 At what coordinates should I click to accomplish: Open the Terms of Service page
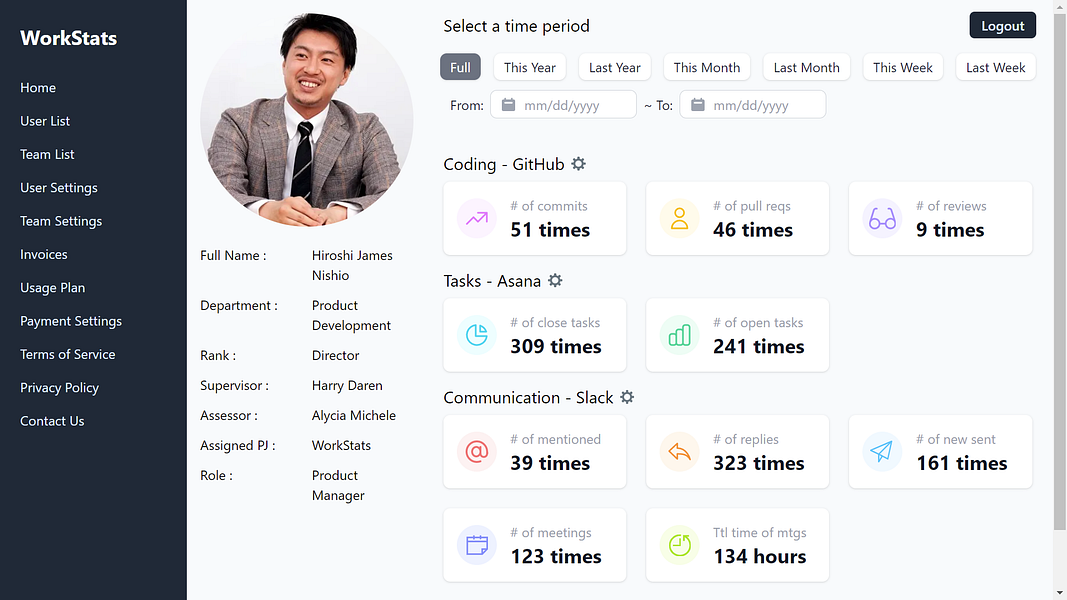coord(67,354)
